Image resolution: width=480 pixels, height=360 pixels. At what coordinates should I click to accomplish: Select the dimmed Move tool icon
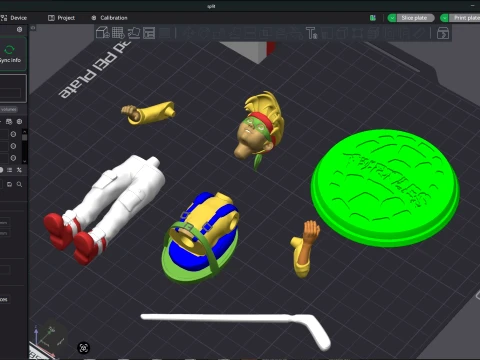(190, 33)
